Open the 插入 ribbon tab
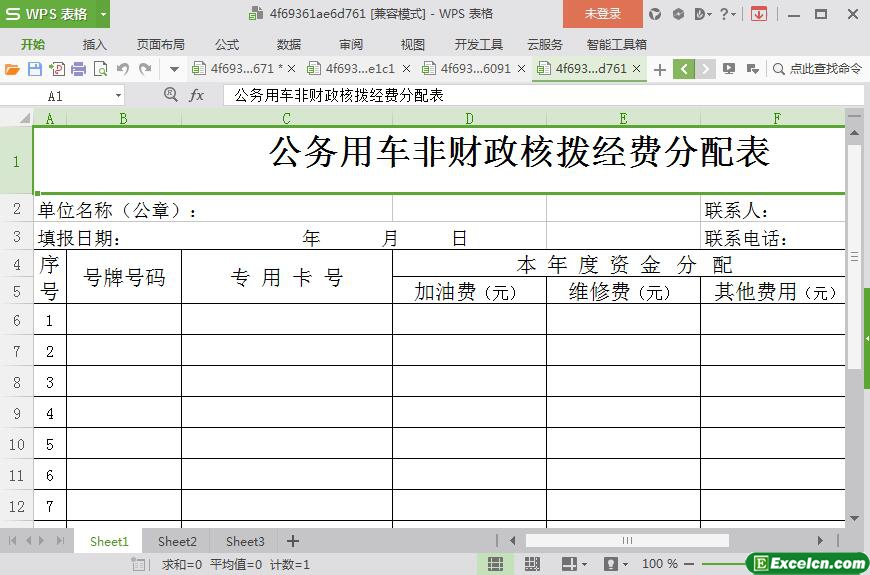 94,44
